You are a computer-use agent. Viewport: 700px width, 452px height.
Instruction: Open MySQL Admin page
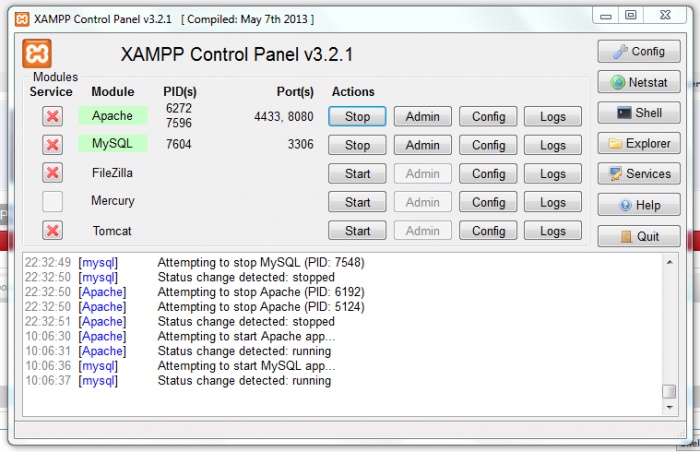423,145
